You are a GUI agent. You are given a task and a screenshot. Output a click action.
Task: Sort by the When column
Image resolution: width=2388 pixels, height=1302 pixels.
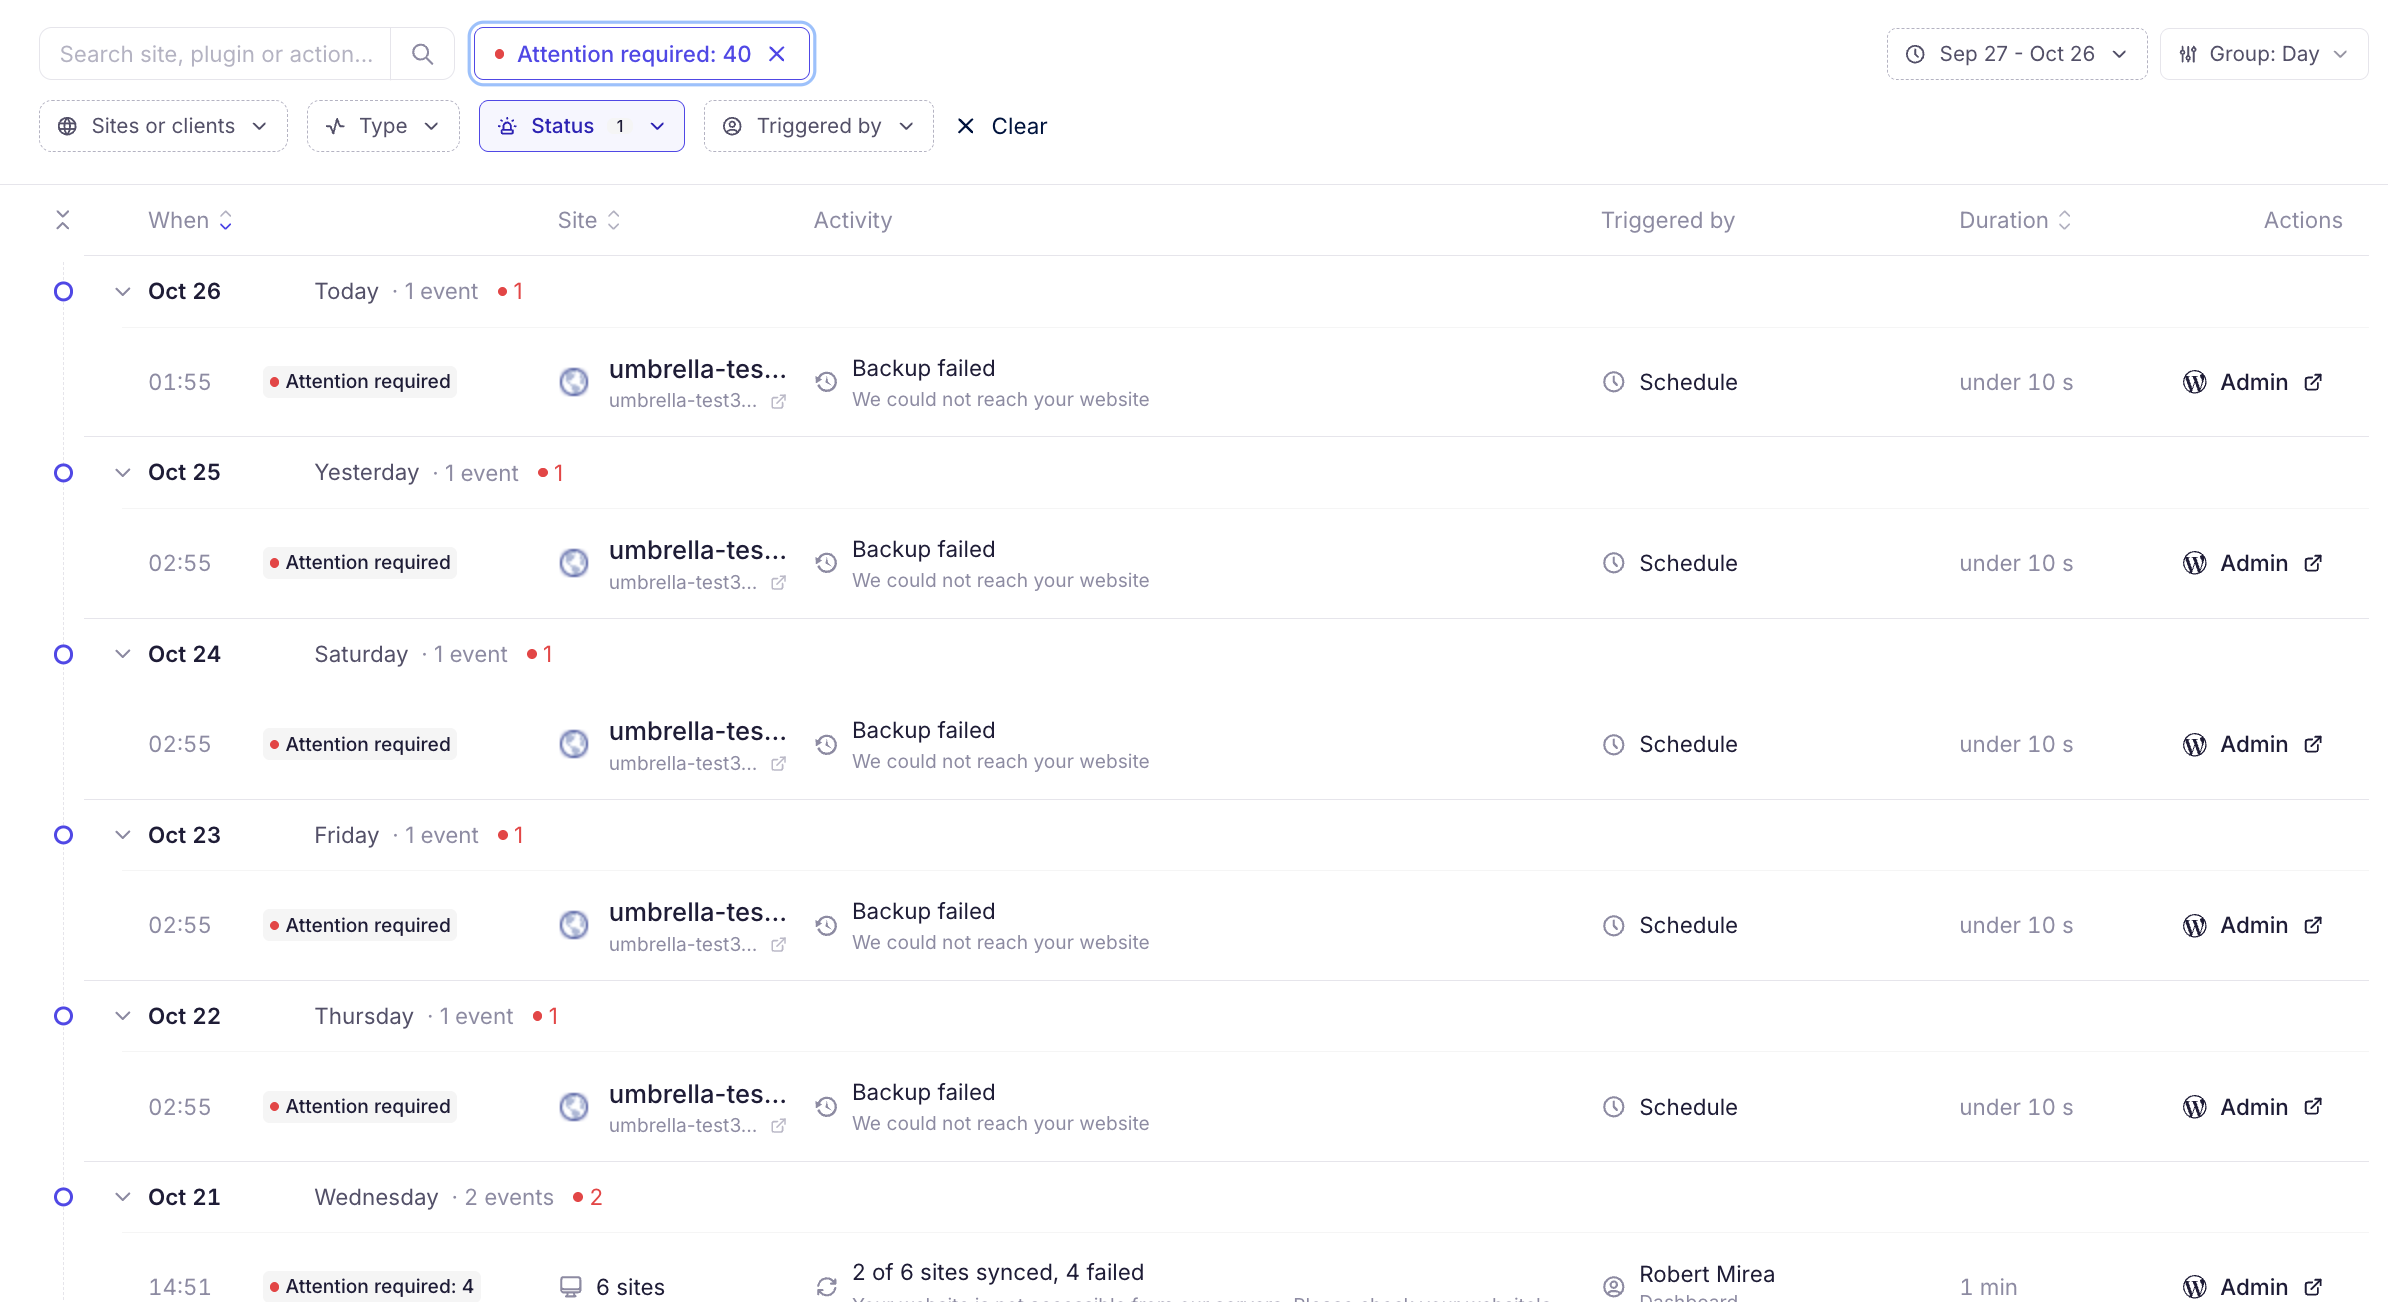[x=190, y=220]
